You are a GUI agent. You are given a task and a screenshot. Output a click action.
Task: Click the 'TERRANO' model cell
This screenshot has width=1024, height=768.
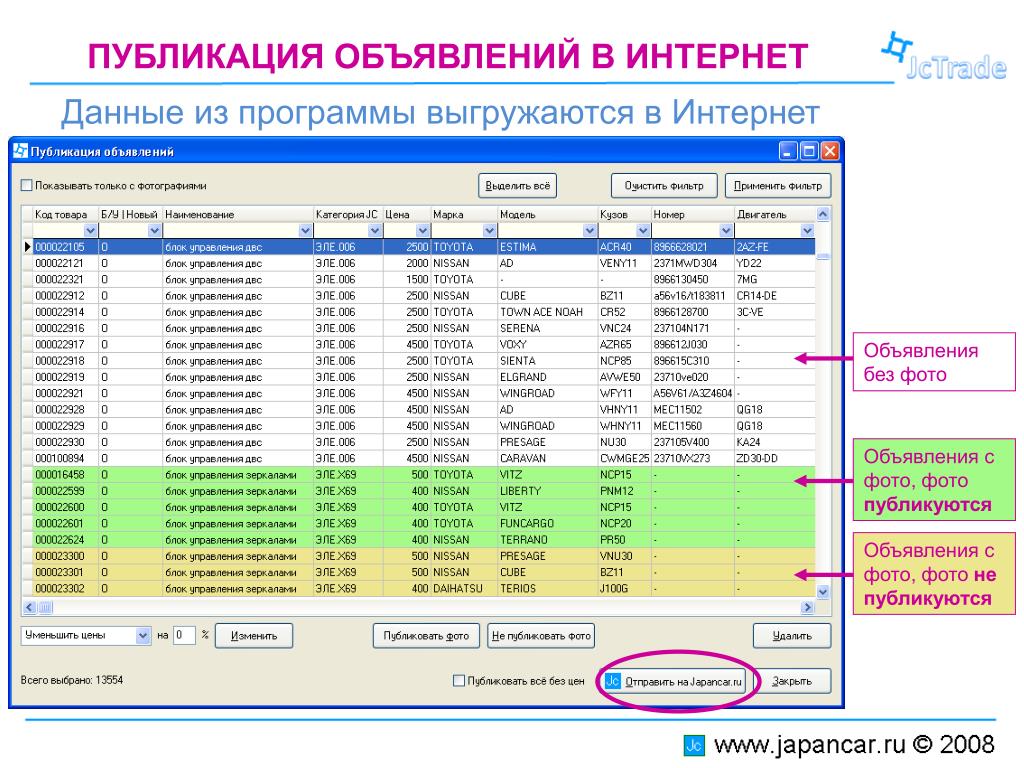[547, 540]
